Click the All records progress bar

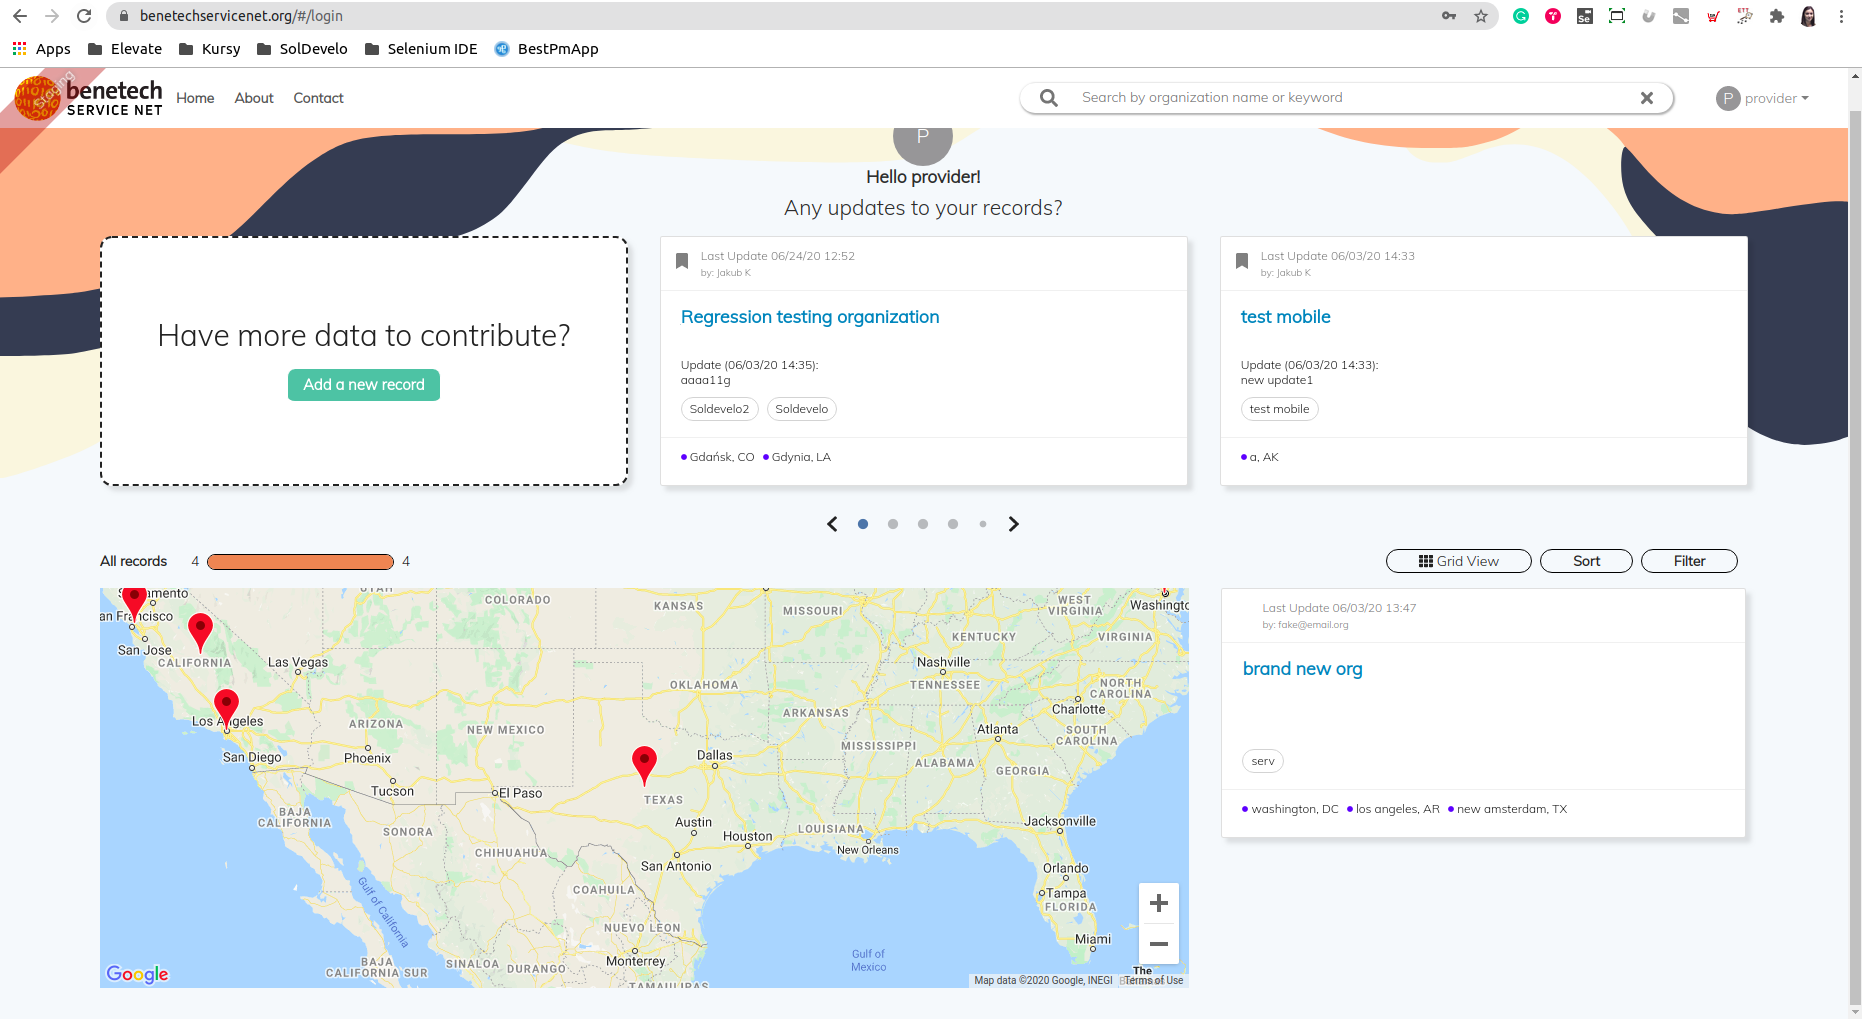[x=300, y=561]
